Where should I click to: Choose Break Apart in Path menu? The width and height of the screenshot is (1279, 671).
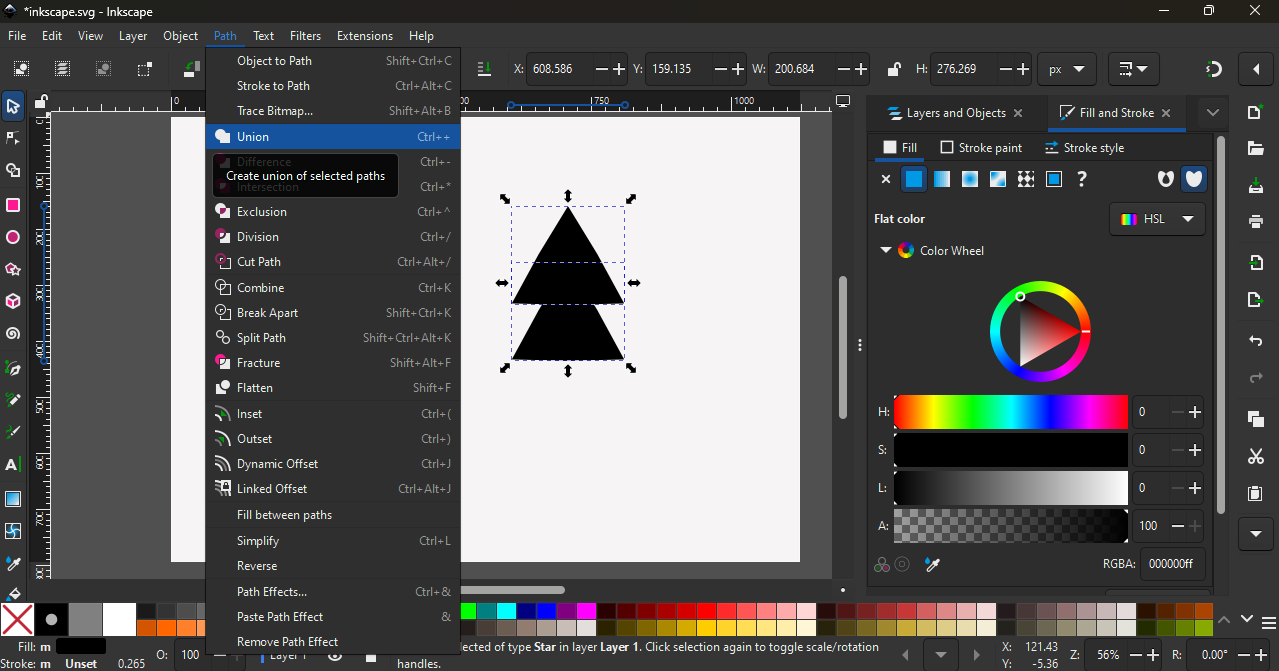tap(333, 313)
